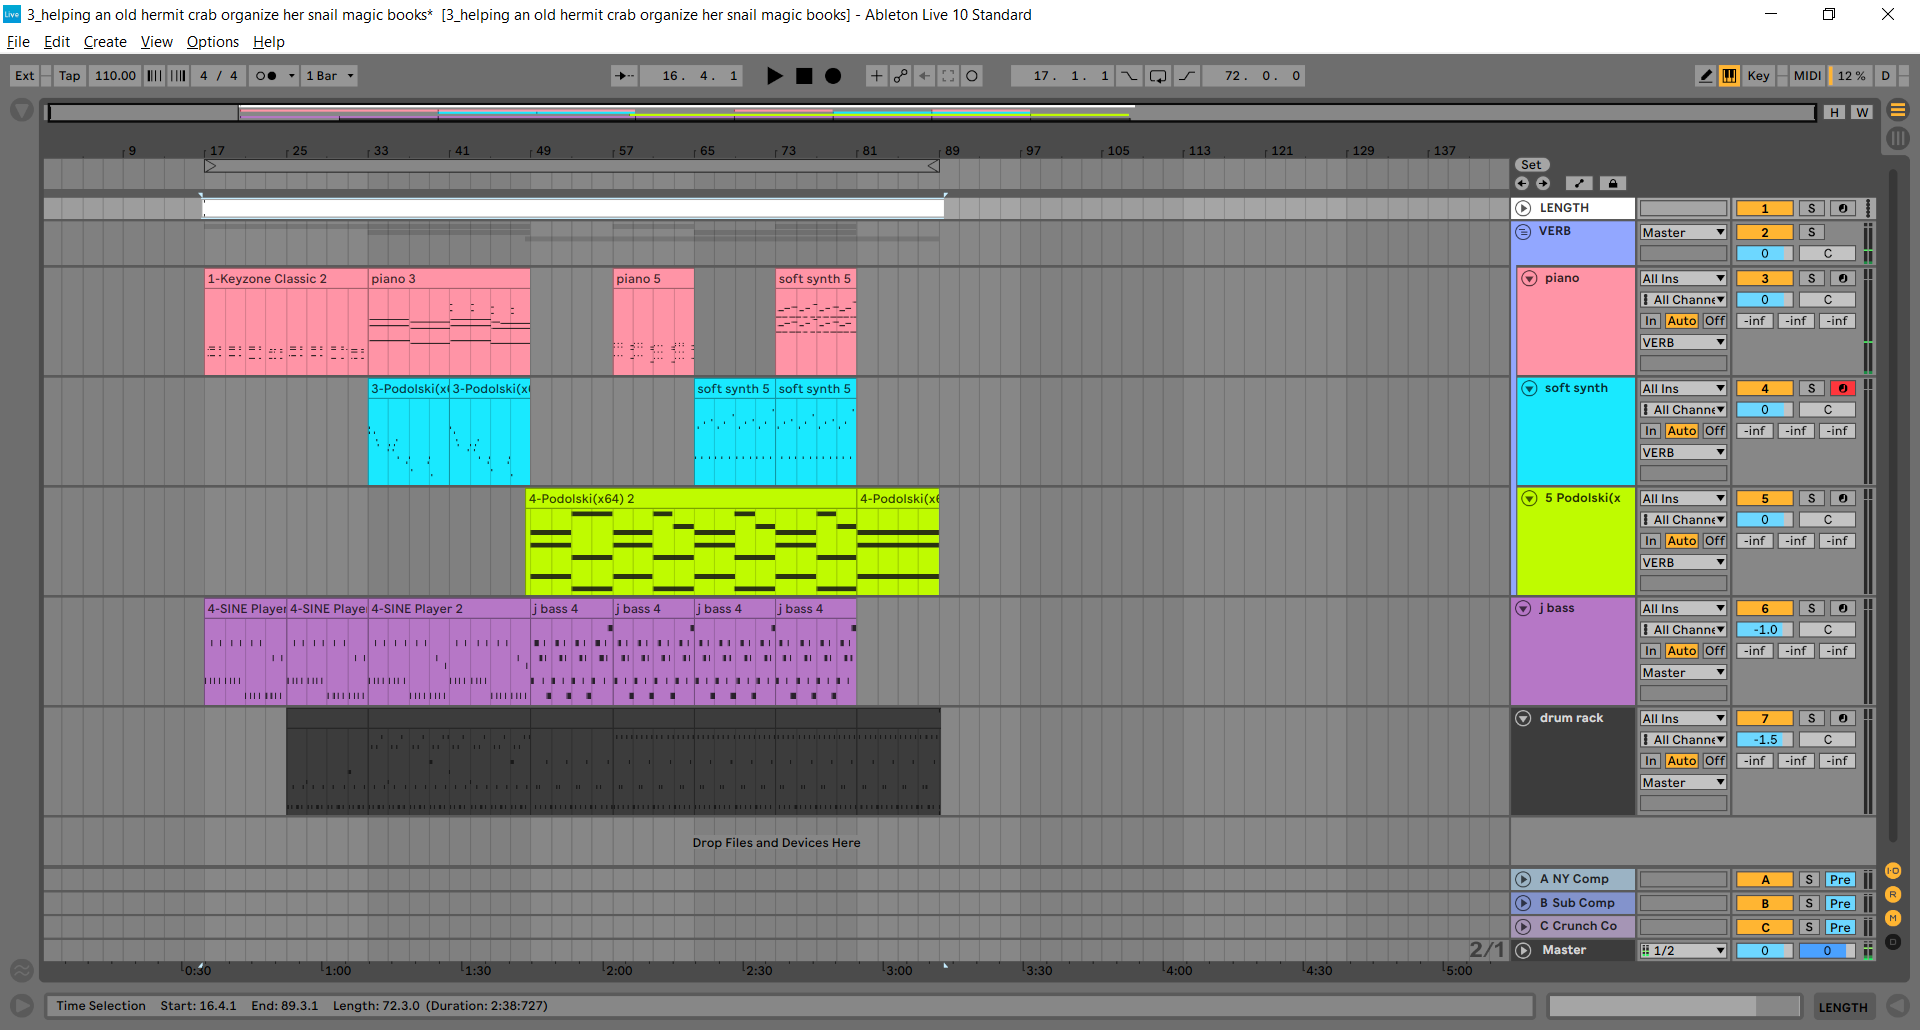
Task: Open the Create menu
Action: [105, 42]
